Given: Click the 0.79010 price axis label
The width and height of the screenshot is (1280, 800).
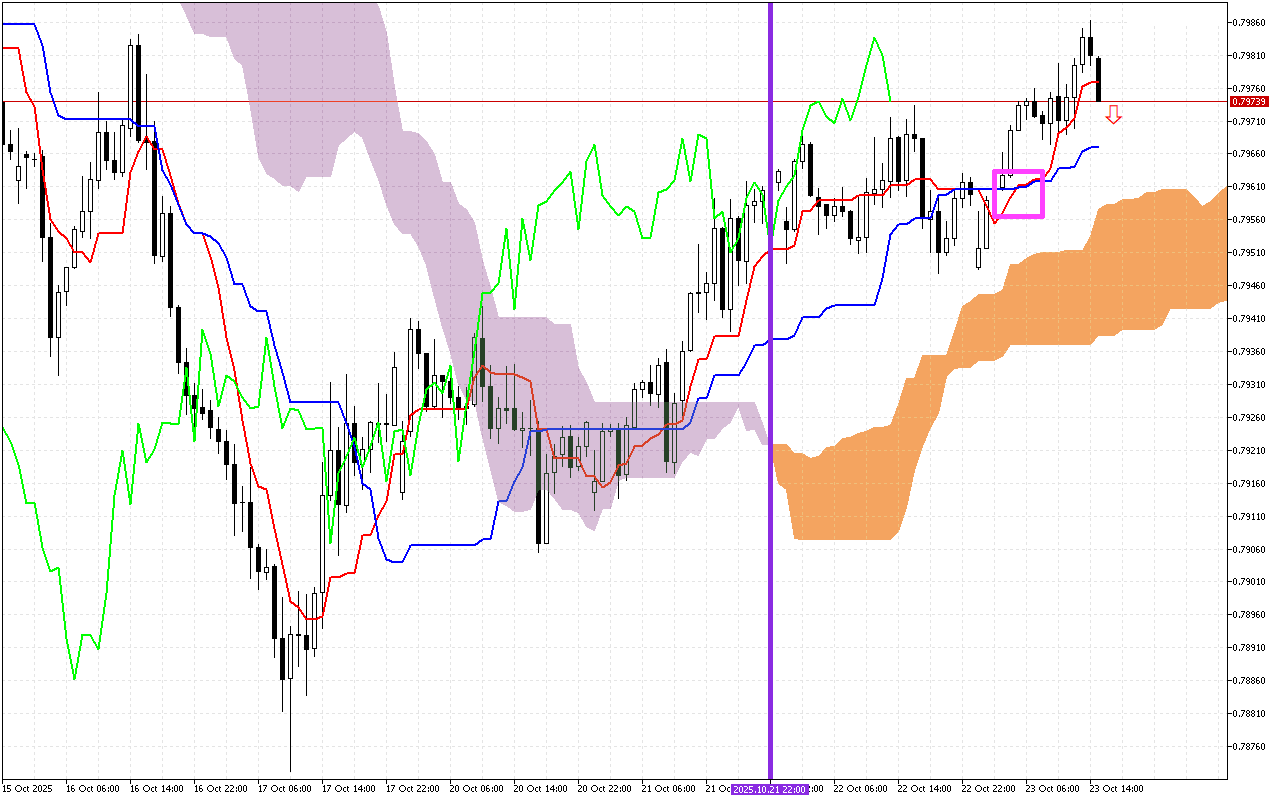Looking at the screenshot, I should (x=1249, y=582).
